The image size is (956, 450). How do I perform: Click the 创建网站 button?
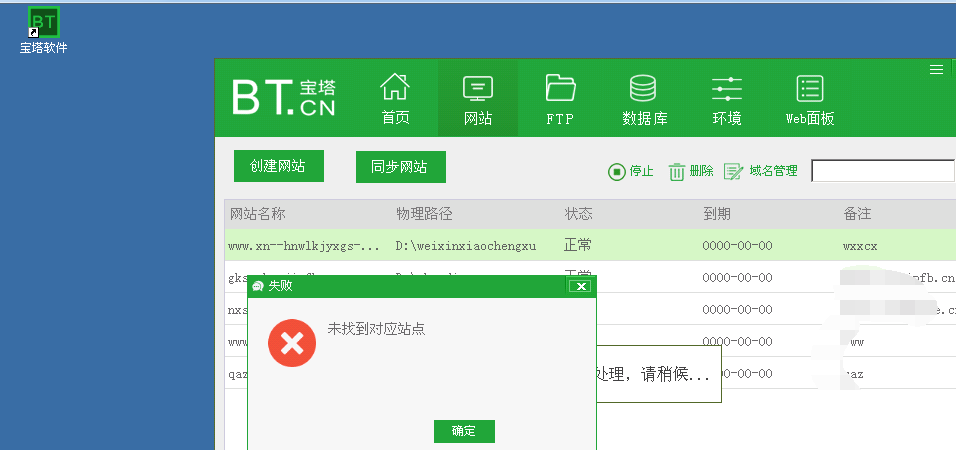(x=279, y=166)
